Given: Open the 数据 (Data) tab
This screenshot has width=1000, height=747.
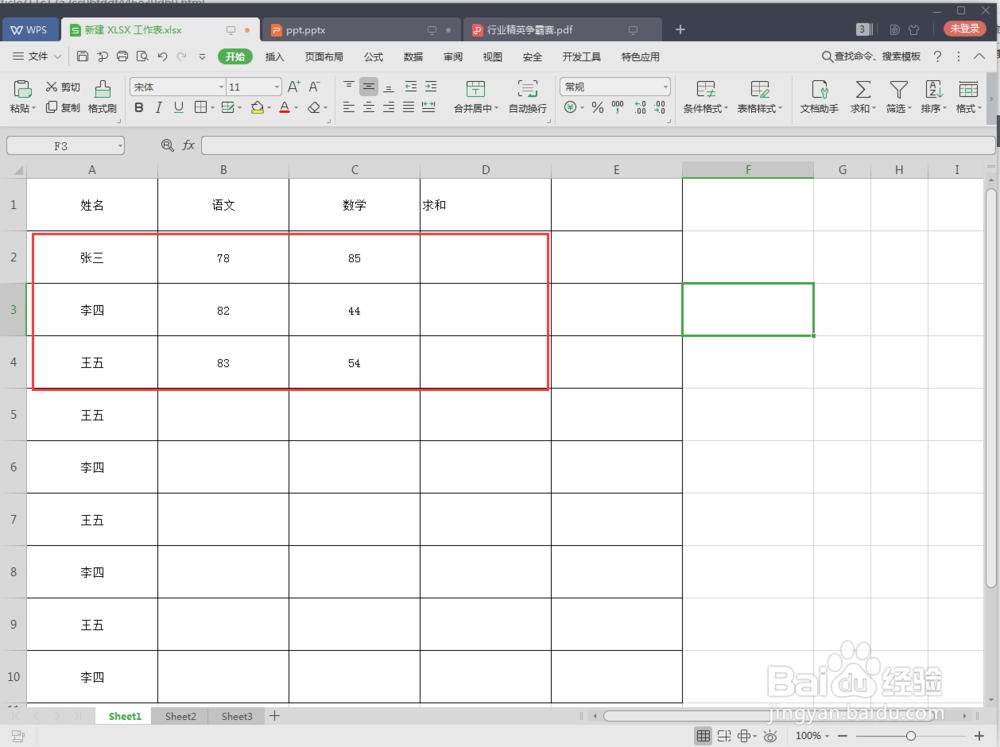Looking at the screenshot, I should [x=413, y=57].
